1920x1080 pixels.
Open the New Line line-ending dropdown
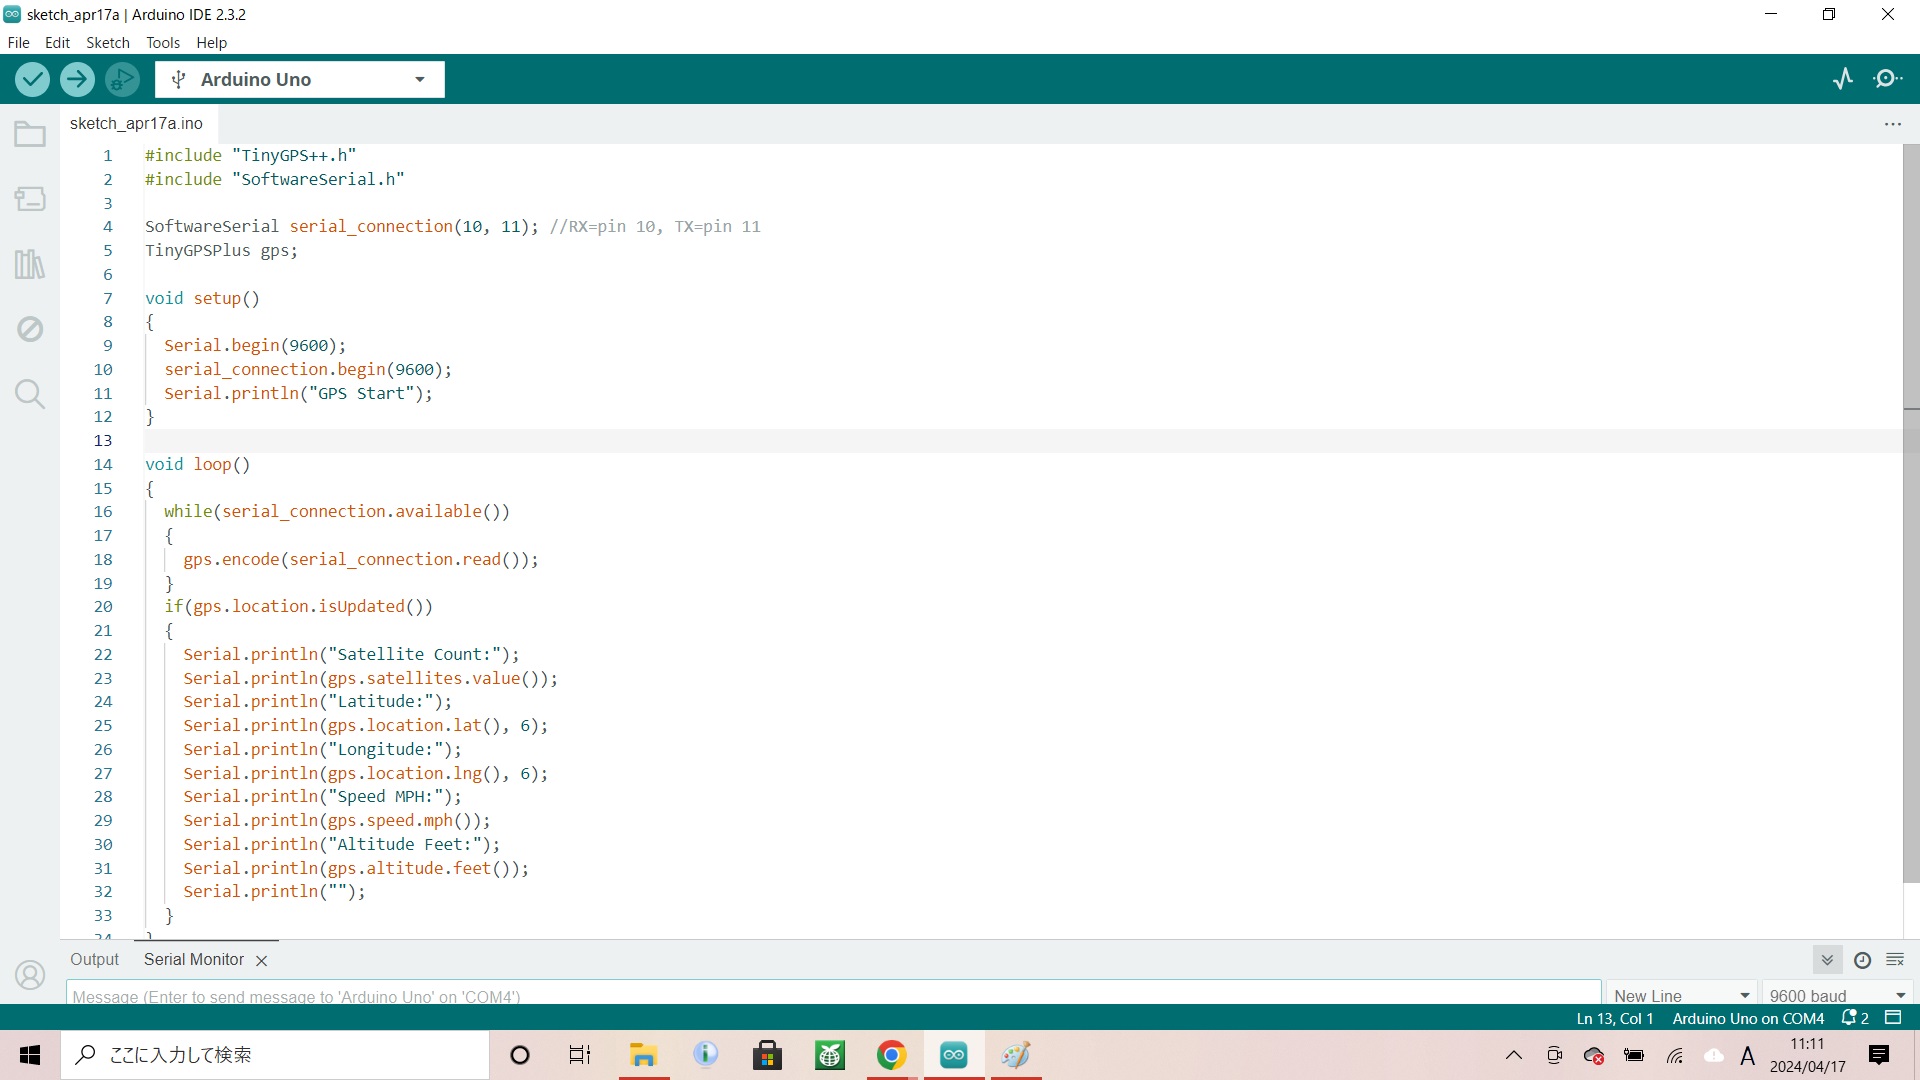(x=1682, y=996)
